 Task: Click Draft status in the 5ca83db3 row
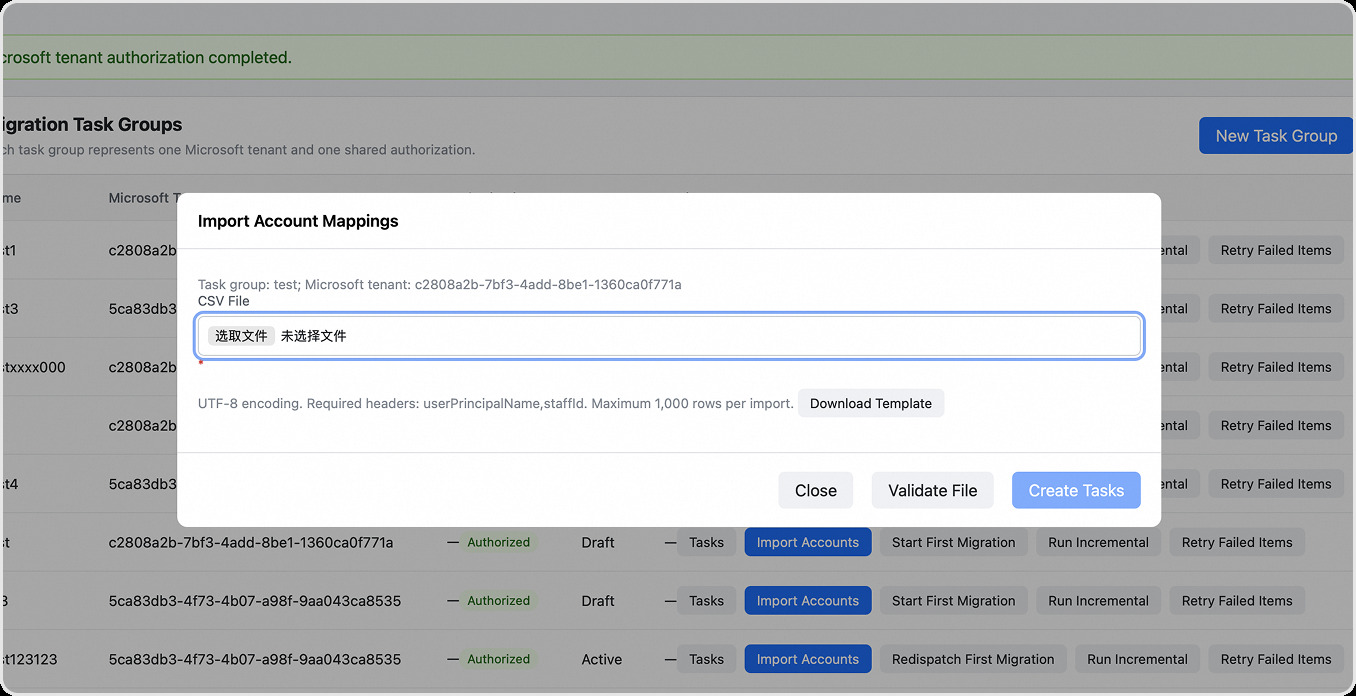click(x=598, y=601)
